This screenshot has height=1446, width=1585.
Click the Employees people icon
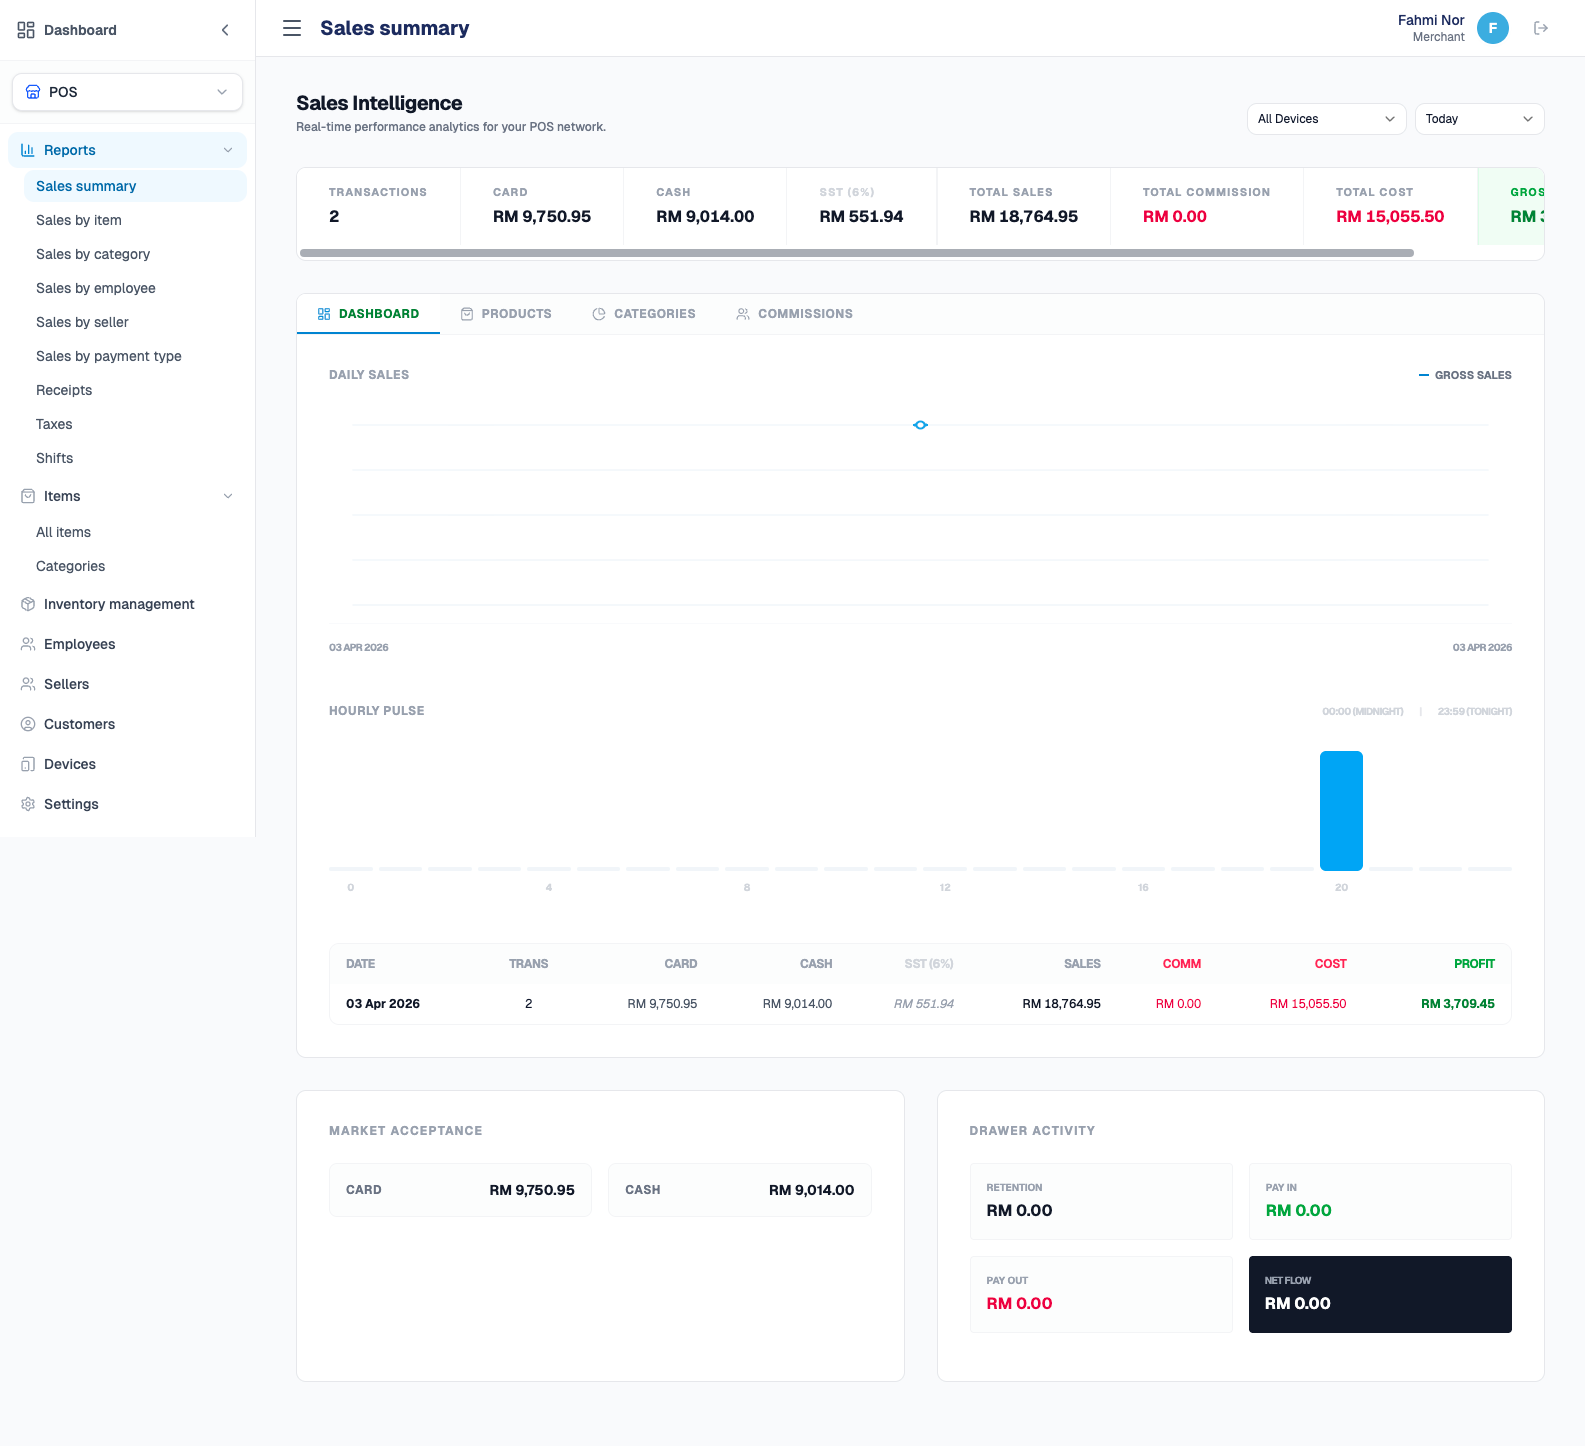[28, 644]
